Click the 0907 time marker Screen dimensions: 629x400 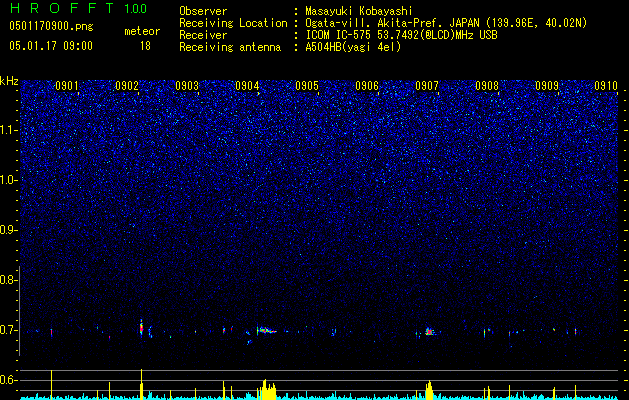(x=427, y=86)
